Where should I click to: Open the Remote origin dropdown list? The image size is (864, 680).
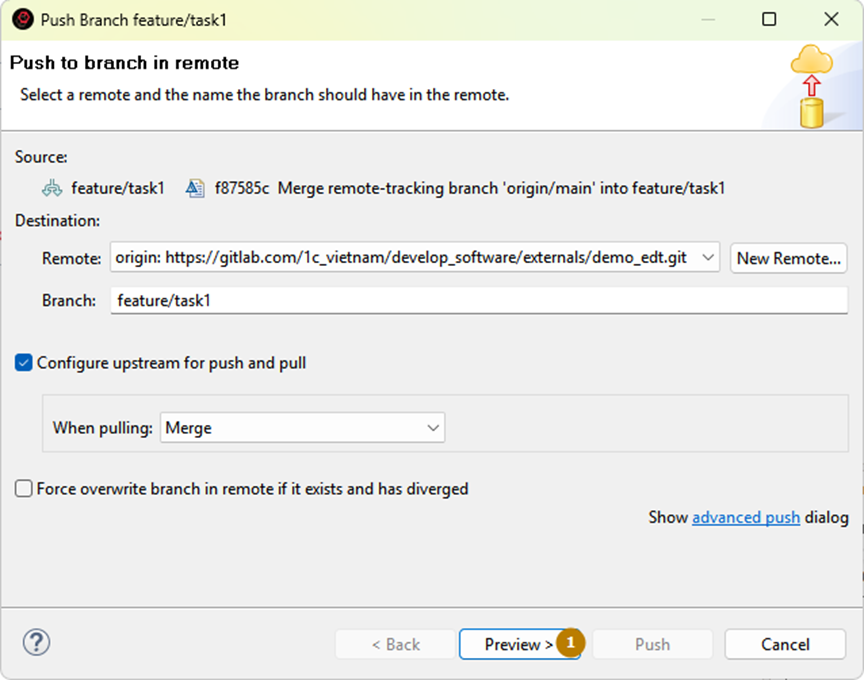click(708, 258)
